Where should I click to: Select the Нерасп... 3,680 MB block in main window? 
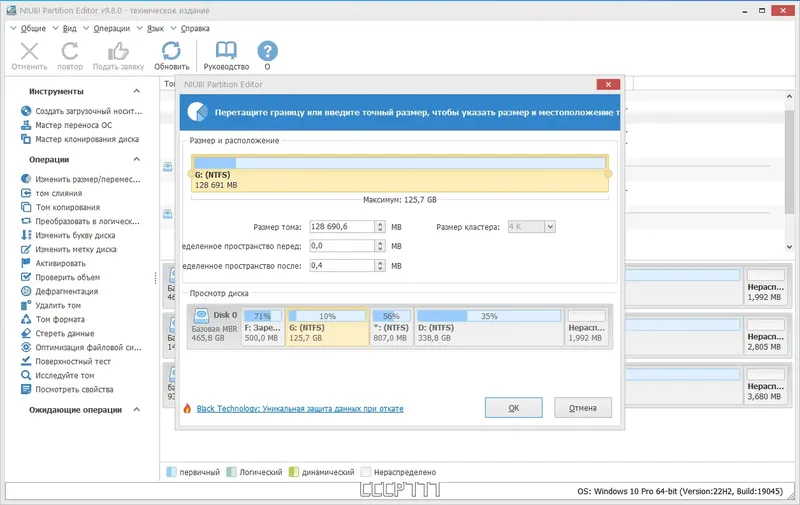click(764, 385)
